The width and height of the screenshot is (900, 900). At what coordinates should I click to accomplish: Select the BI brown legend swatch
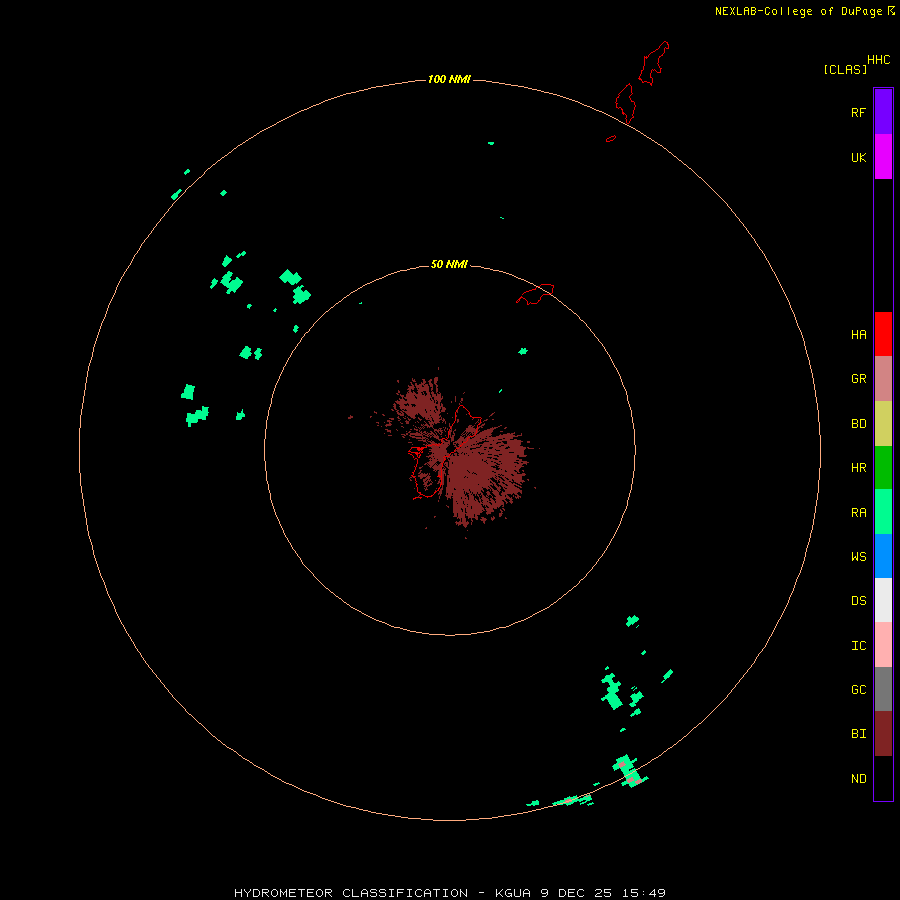pyautogui.click(x=883, y=734)
